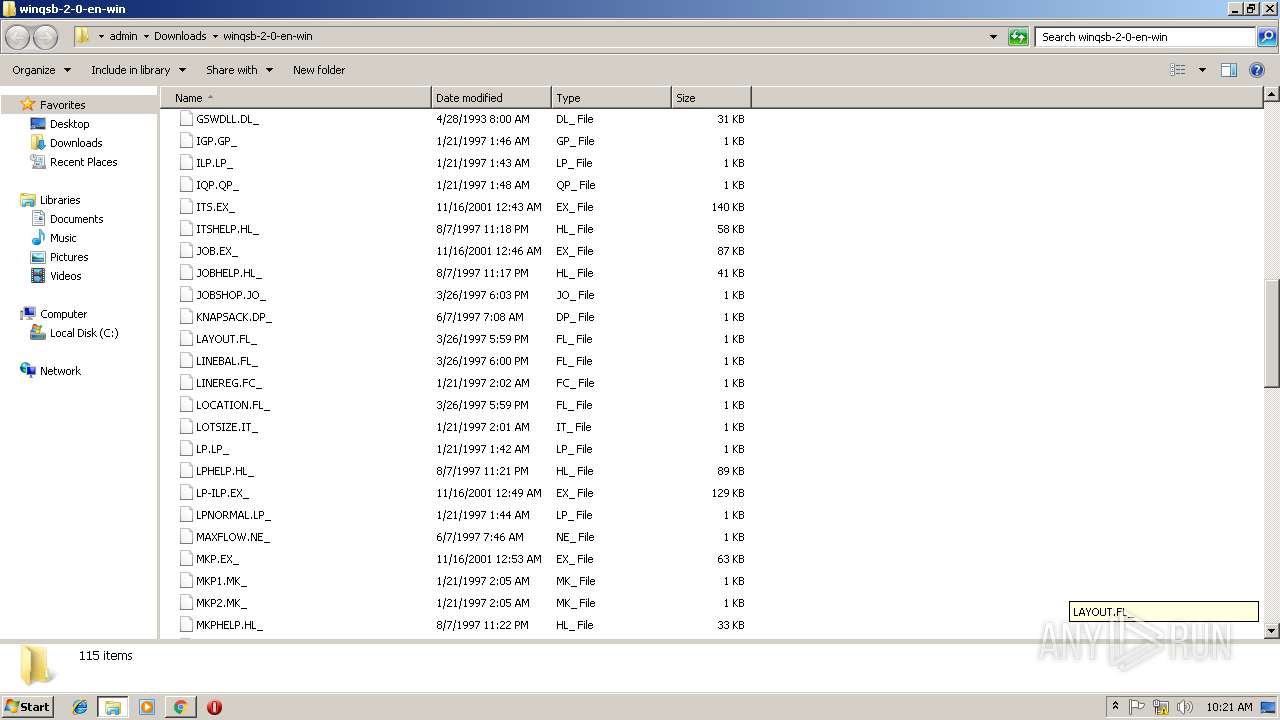Viewport: 1280px width, 720px height.
Task: Select the file KNAPSACK.DP_
Action: (234, 317)
